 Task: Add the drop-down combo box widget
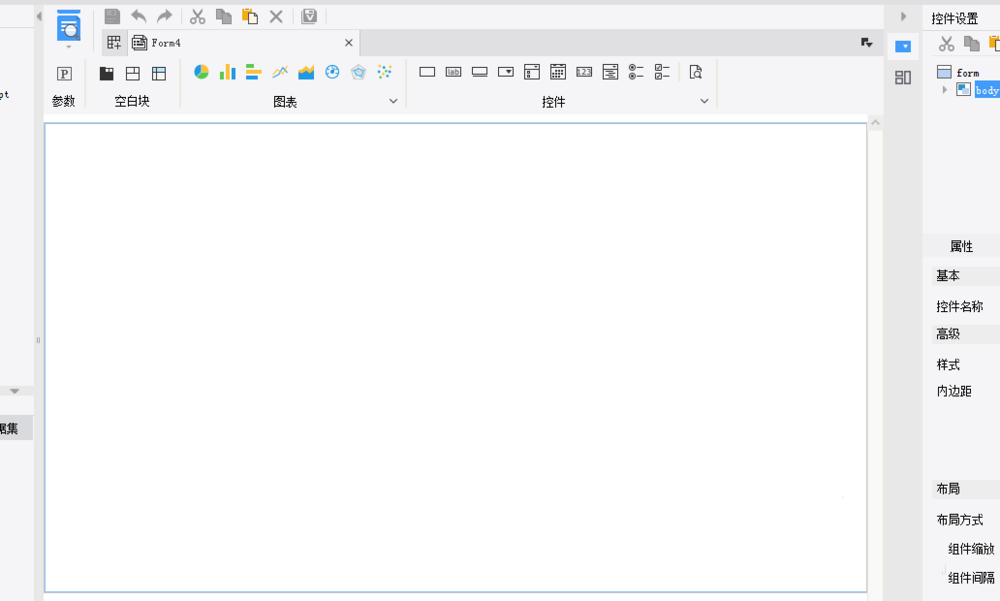pyautogui.click(x=506, y=72)
